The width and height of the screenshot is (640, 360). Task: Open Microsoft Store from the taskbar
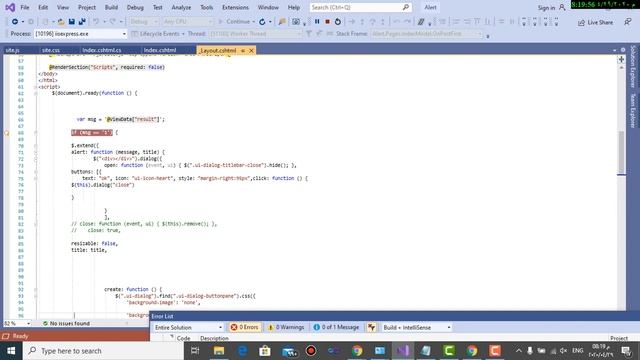pyautogui.click(x=265, y=351)
